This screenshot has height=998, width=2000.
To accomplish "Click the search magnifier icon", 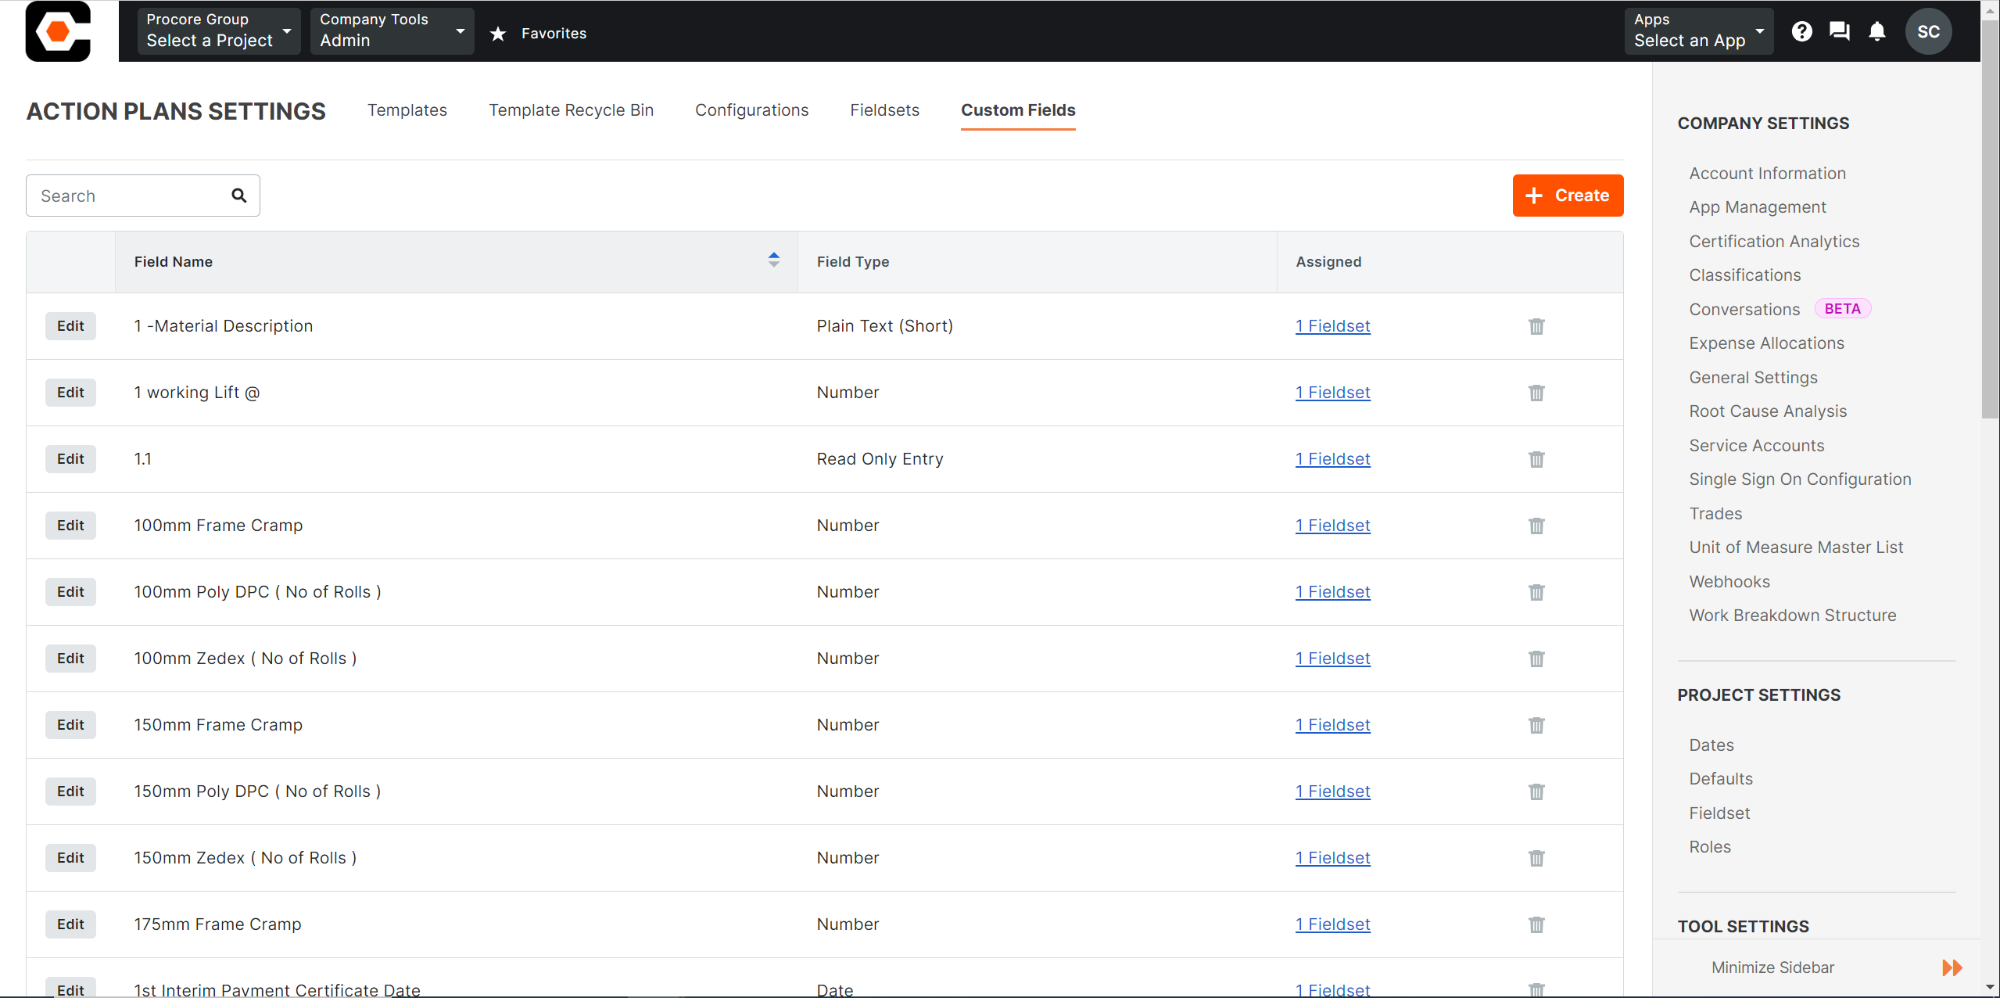I will point(239,195).
